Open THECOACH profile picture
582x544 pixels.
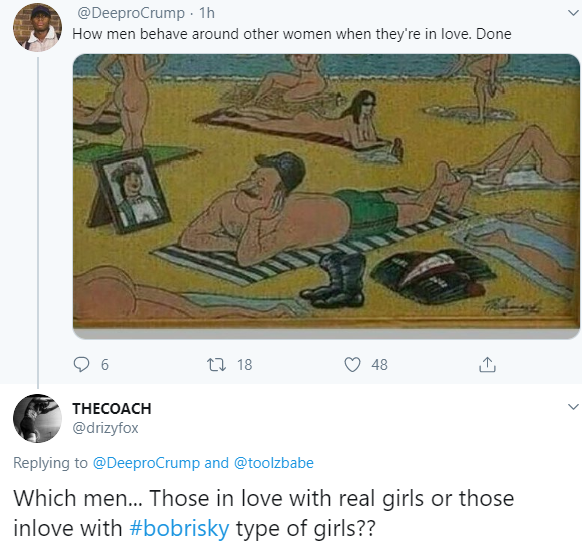(x=37, y=418)
